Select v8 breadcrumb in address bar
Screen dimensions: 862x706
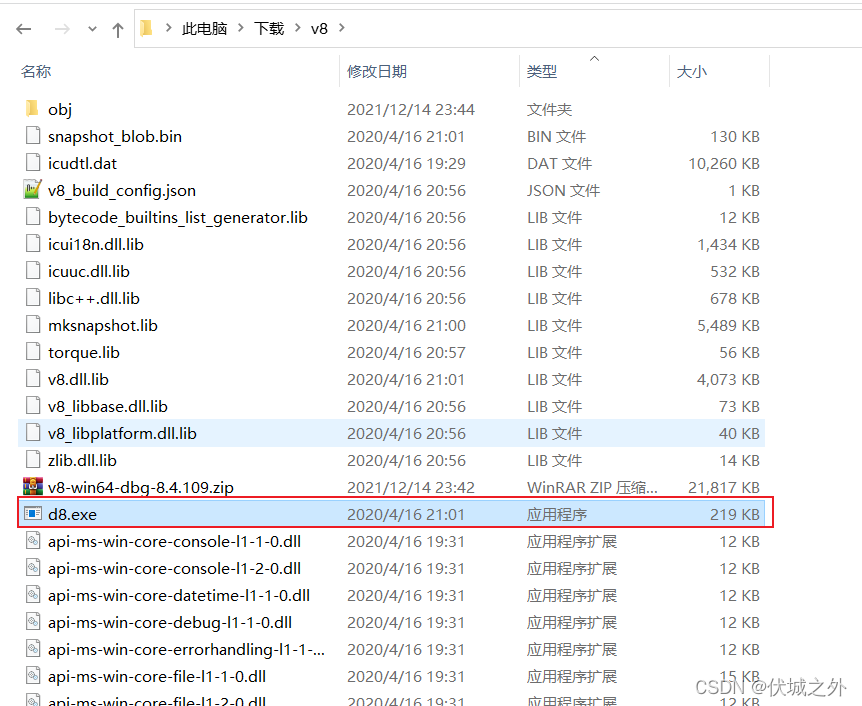(x=319, y=28)
